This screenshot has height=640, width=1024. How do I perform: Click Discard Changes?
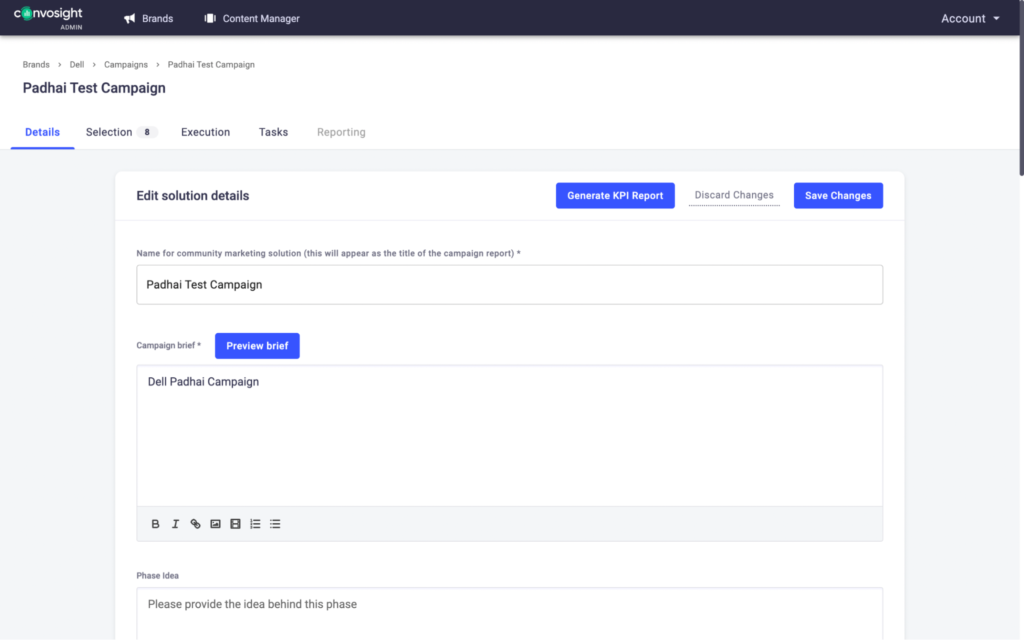(x=734, y=196)
